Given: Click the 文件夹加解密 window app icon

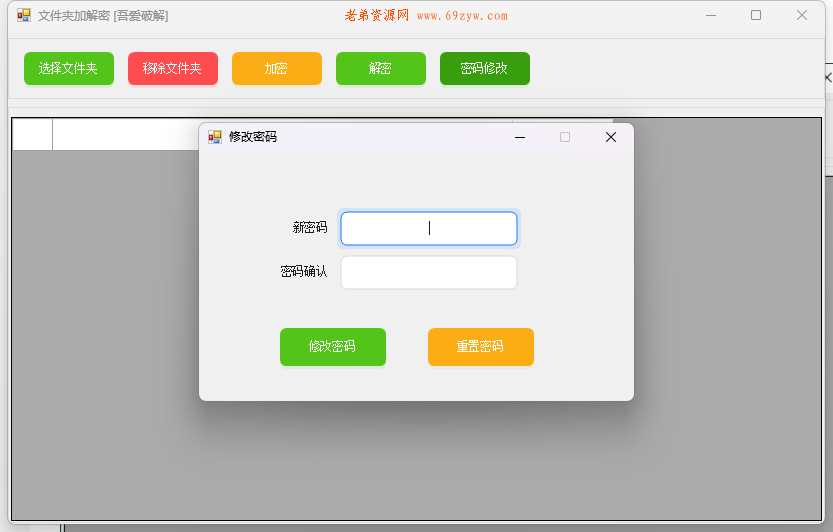Looking at the screenshot, I should click(24, 15).
